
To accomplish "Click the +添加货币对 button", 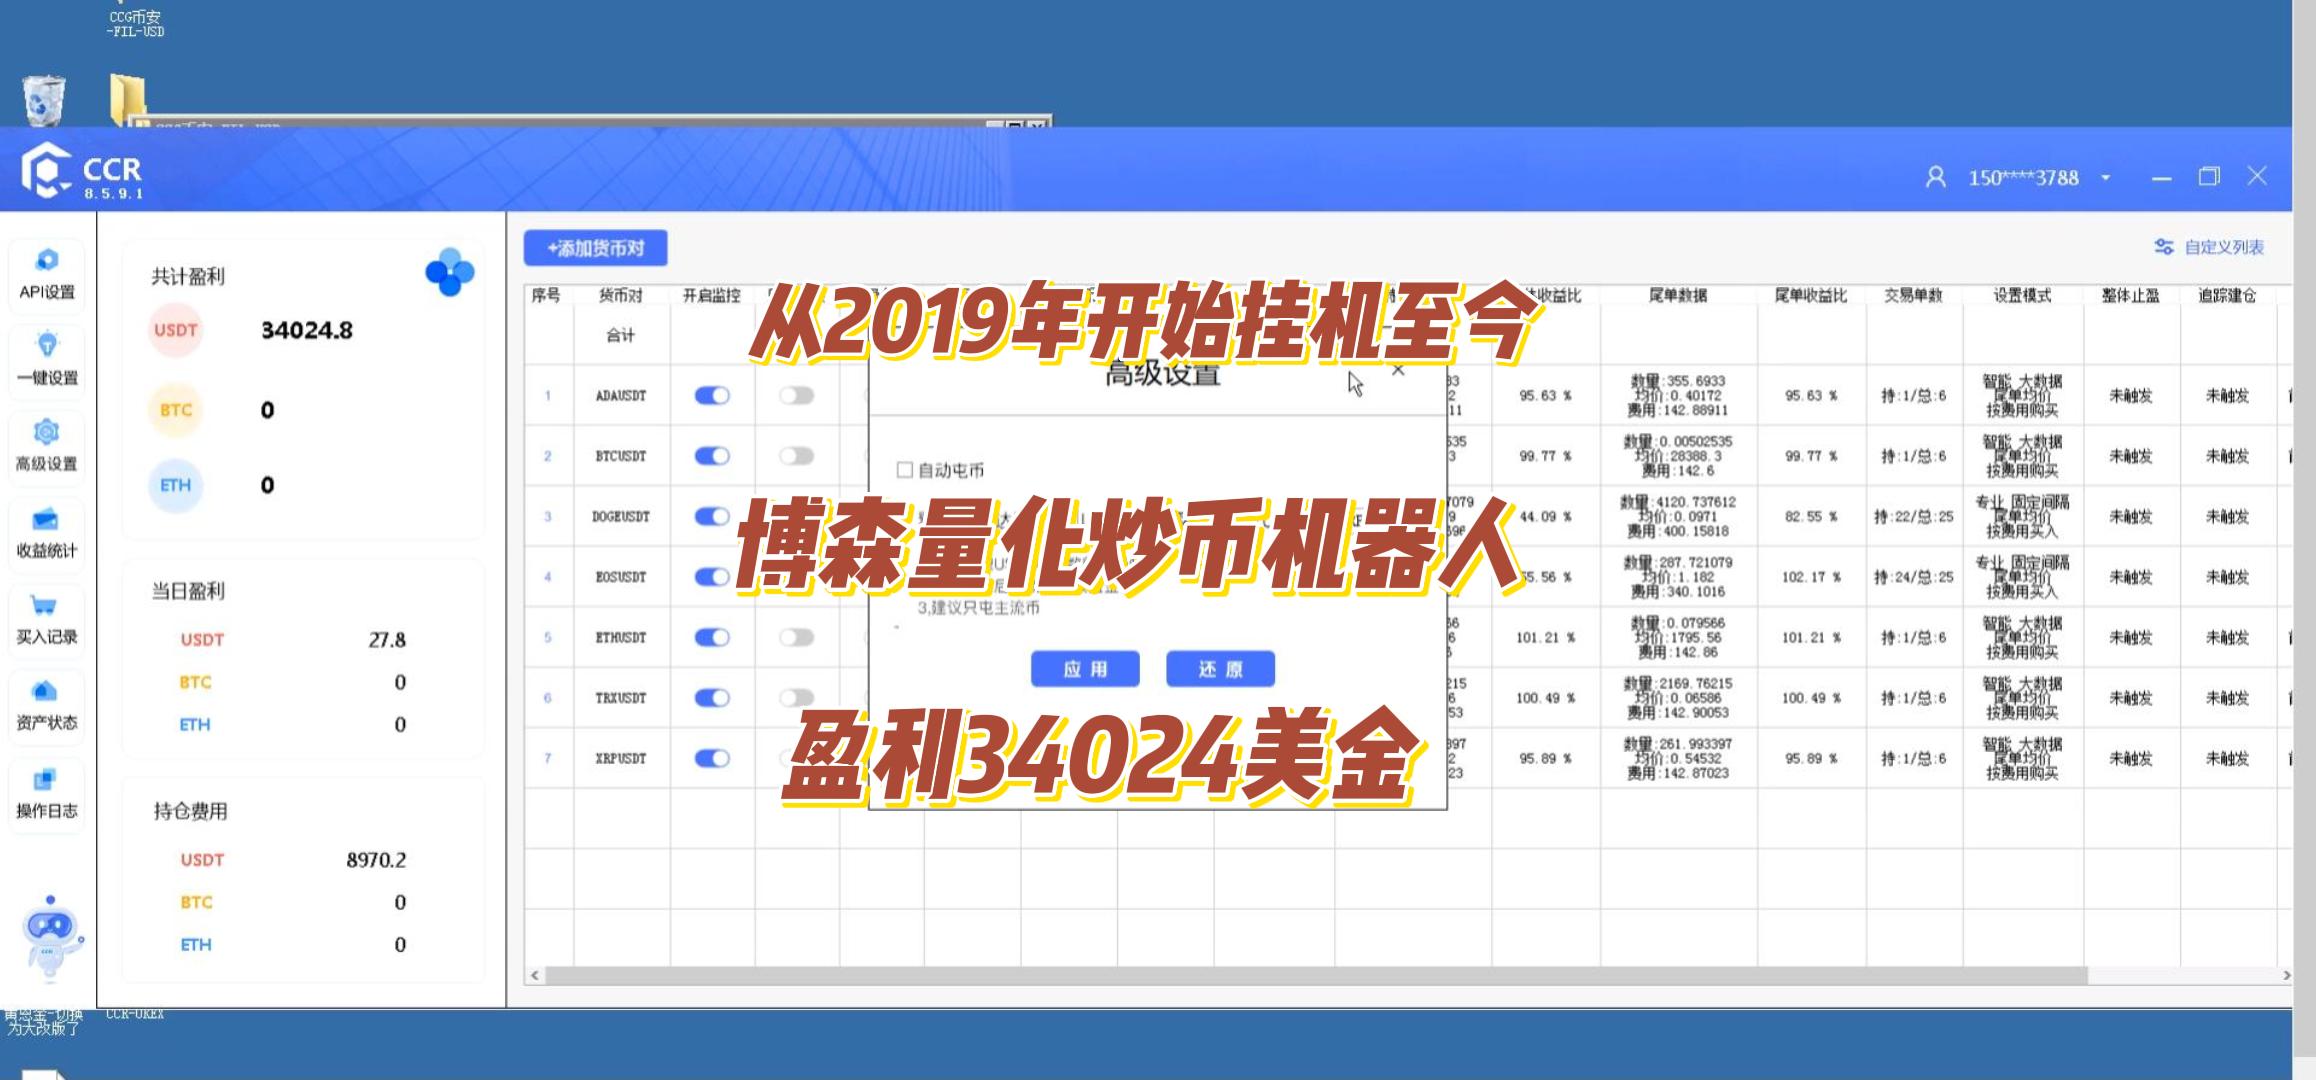I will tap(595, 248).
